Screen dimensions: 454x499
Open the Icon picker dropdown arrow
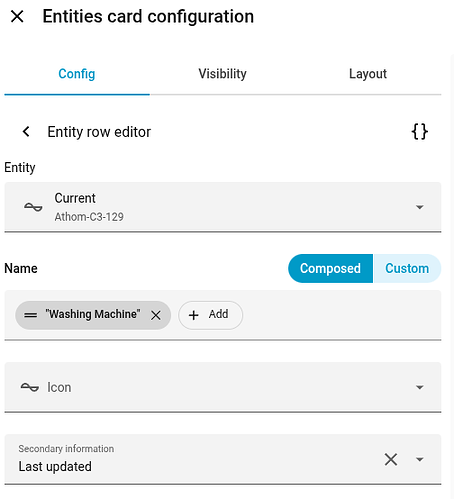point(420,387)
